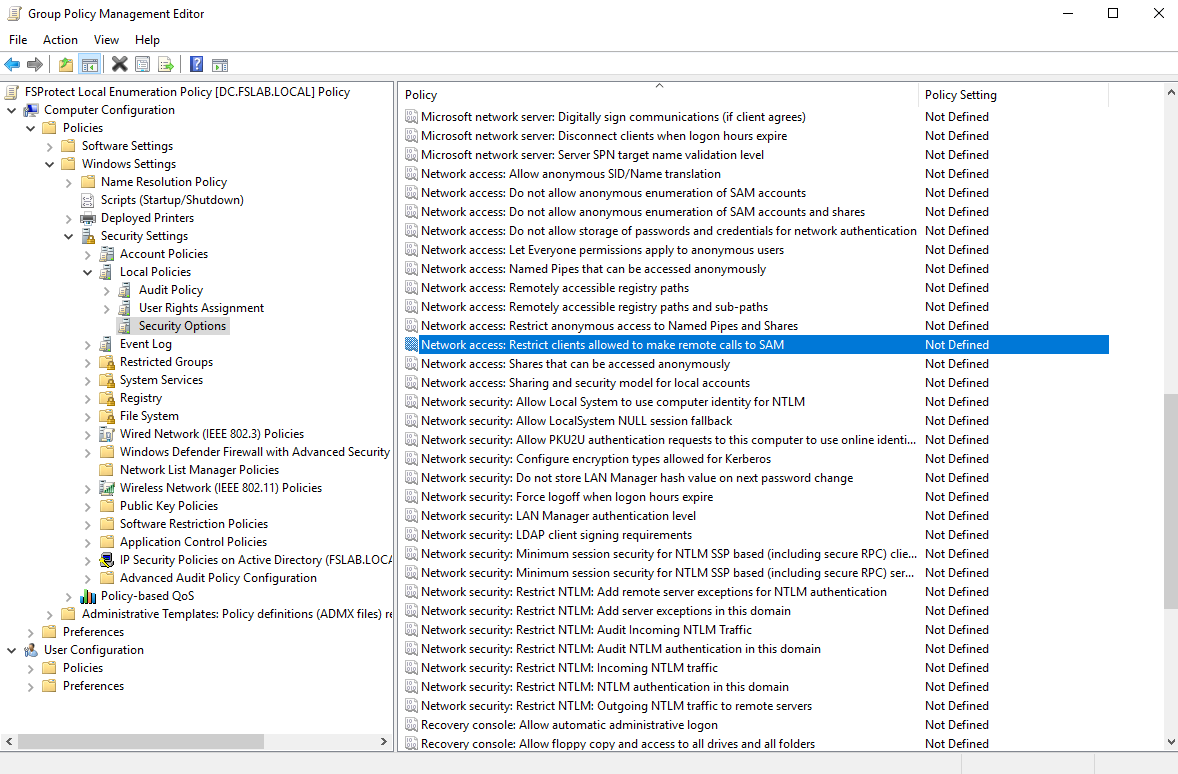Click the Export List toolbar icon
This screenshot has width=1178, height=774.
[x=166, y=65]
